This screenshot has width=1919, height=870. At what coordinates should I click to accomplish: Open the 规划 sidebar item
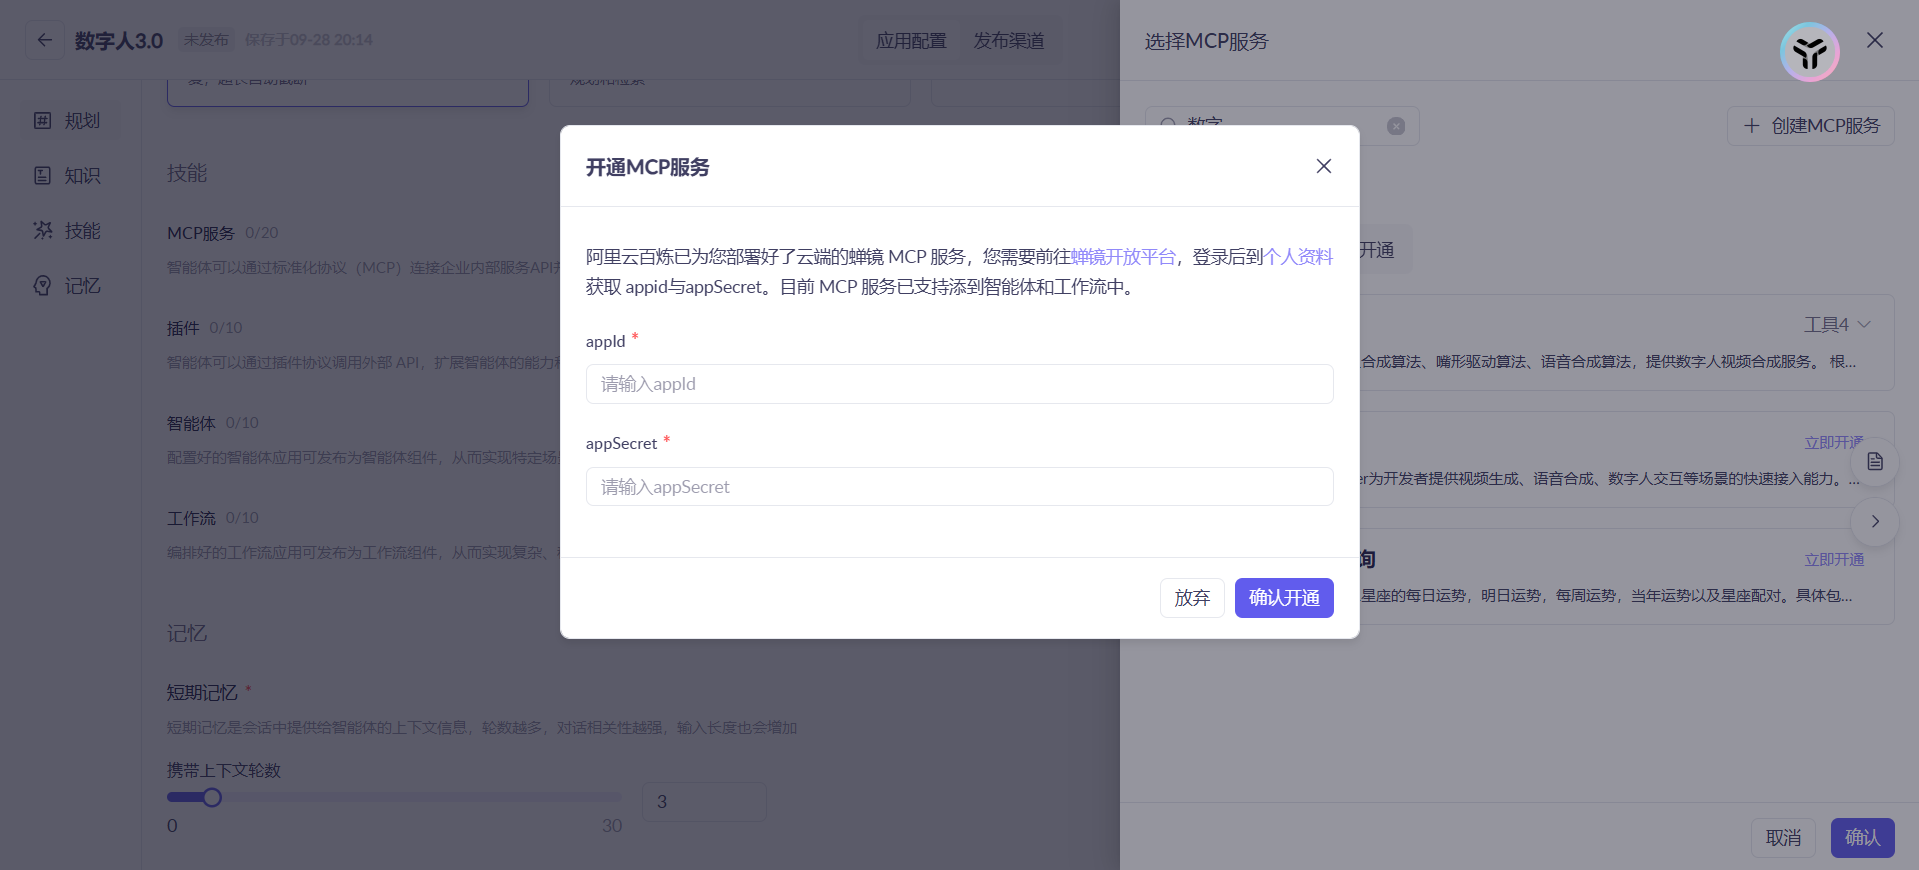pos(68,121)
